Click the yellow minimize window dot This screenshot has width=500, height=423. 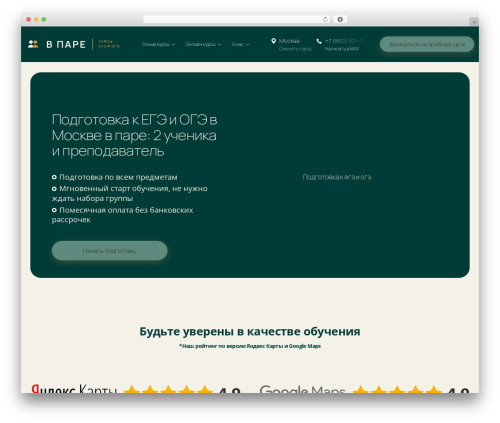tap(36, 19)
